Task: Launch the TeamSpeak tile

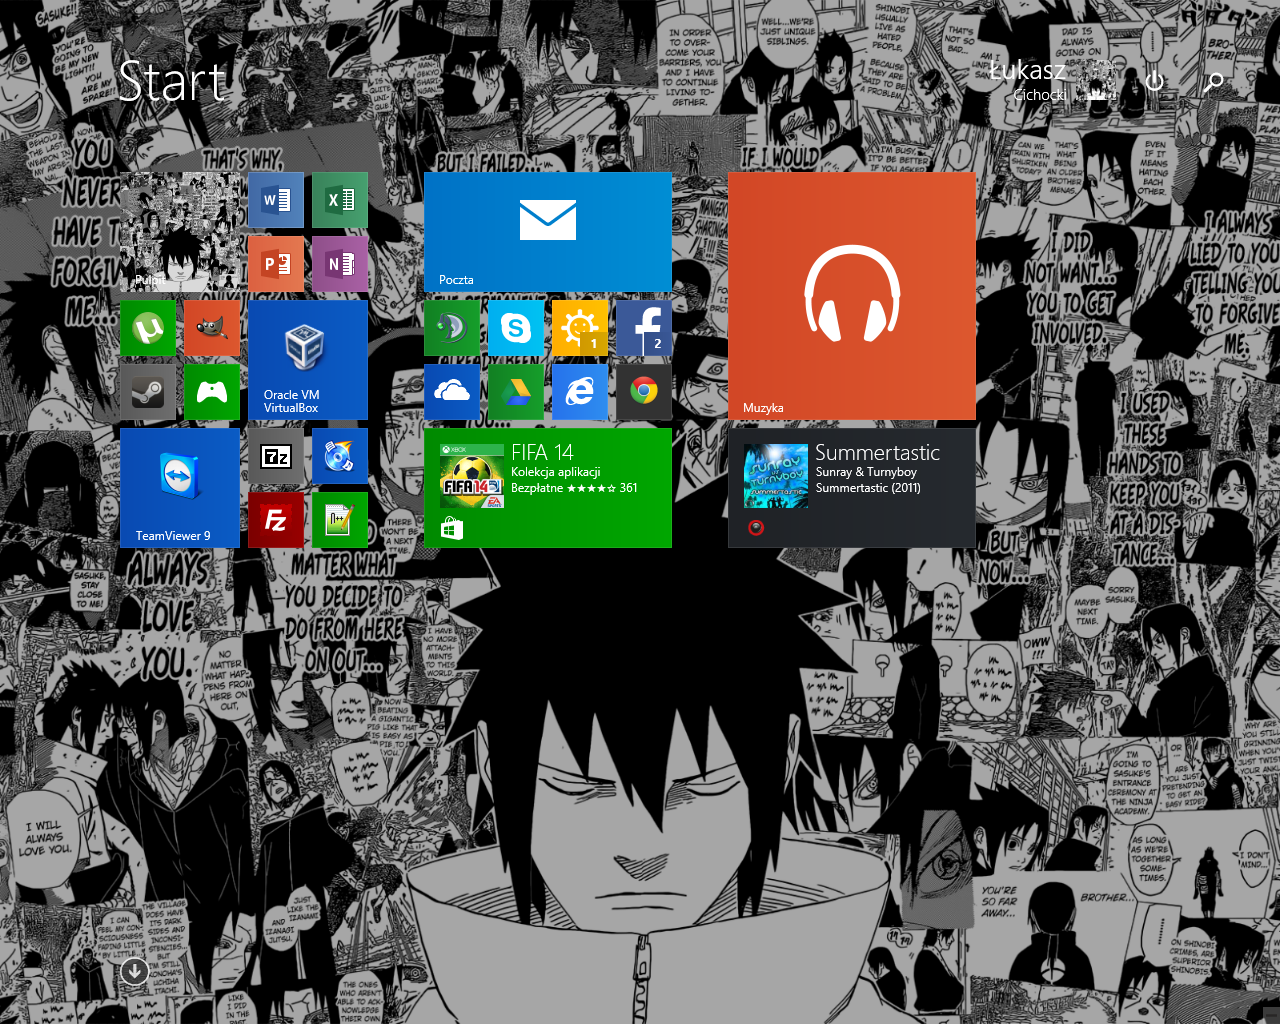Action: (x=452, y=328)
